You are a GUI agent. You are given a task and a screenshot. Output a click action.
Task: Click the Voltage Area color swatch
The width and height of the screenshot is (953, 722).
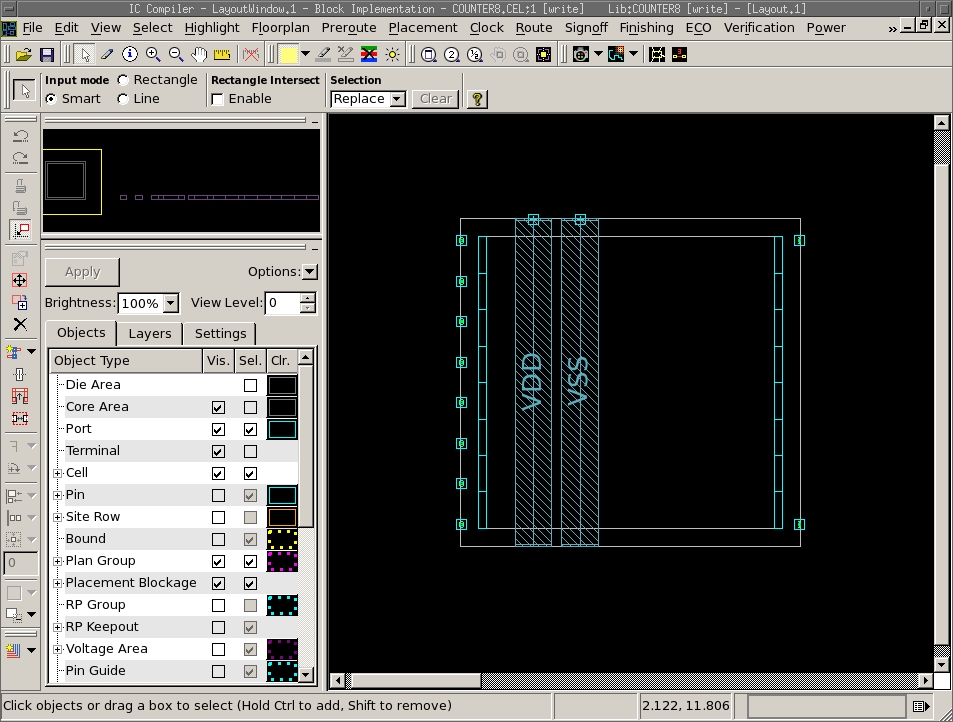tap(282, 649)
